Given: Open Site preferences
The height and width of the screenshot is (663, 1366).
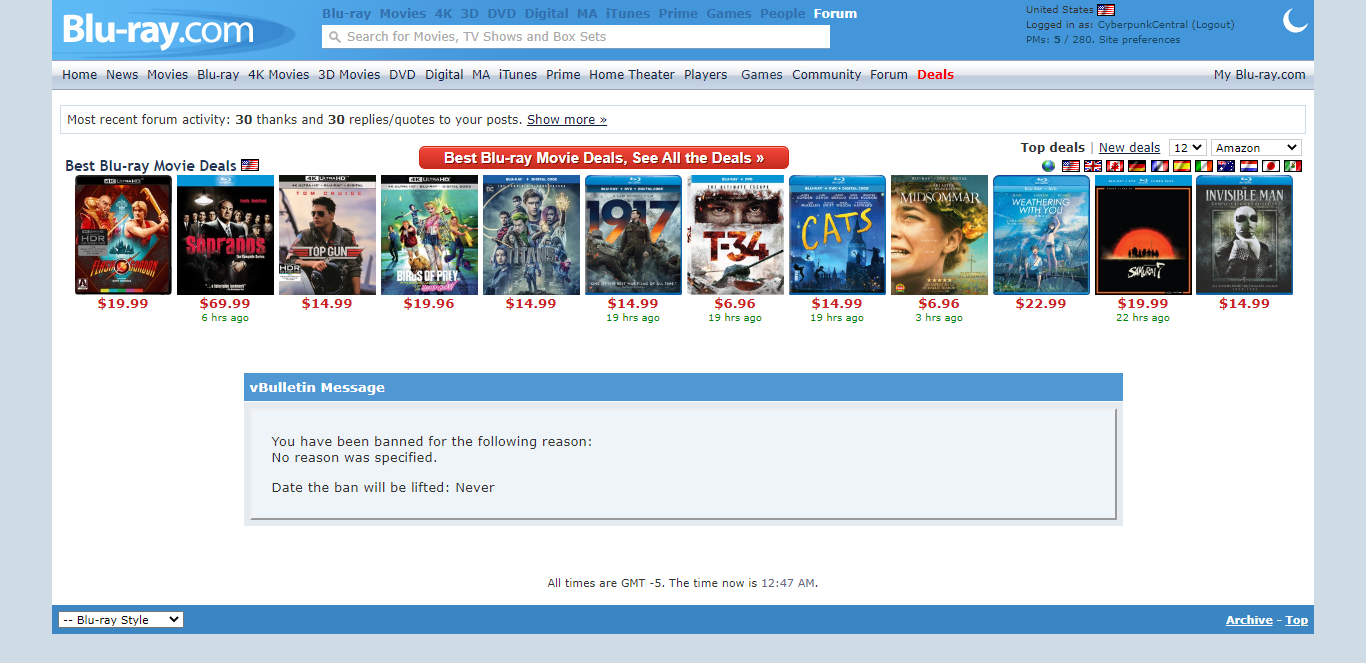Looking at the screenshot, I should [1140, 40].
